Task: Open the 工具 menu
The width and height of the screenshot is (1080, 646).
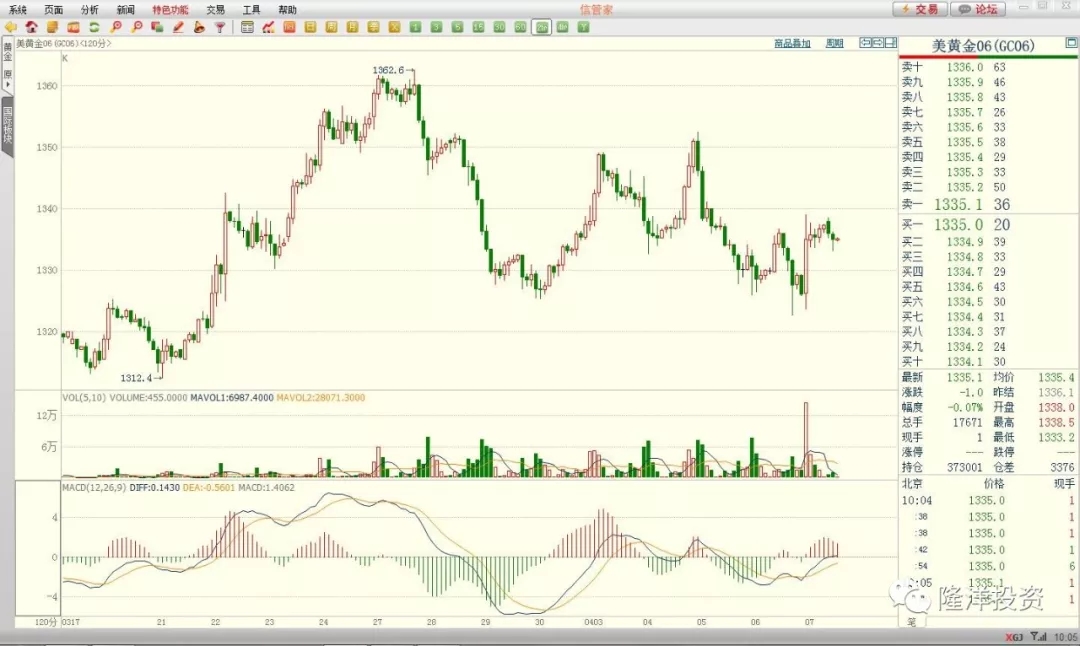Action: [251, 10]
